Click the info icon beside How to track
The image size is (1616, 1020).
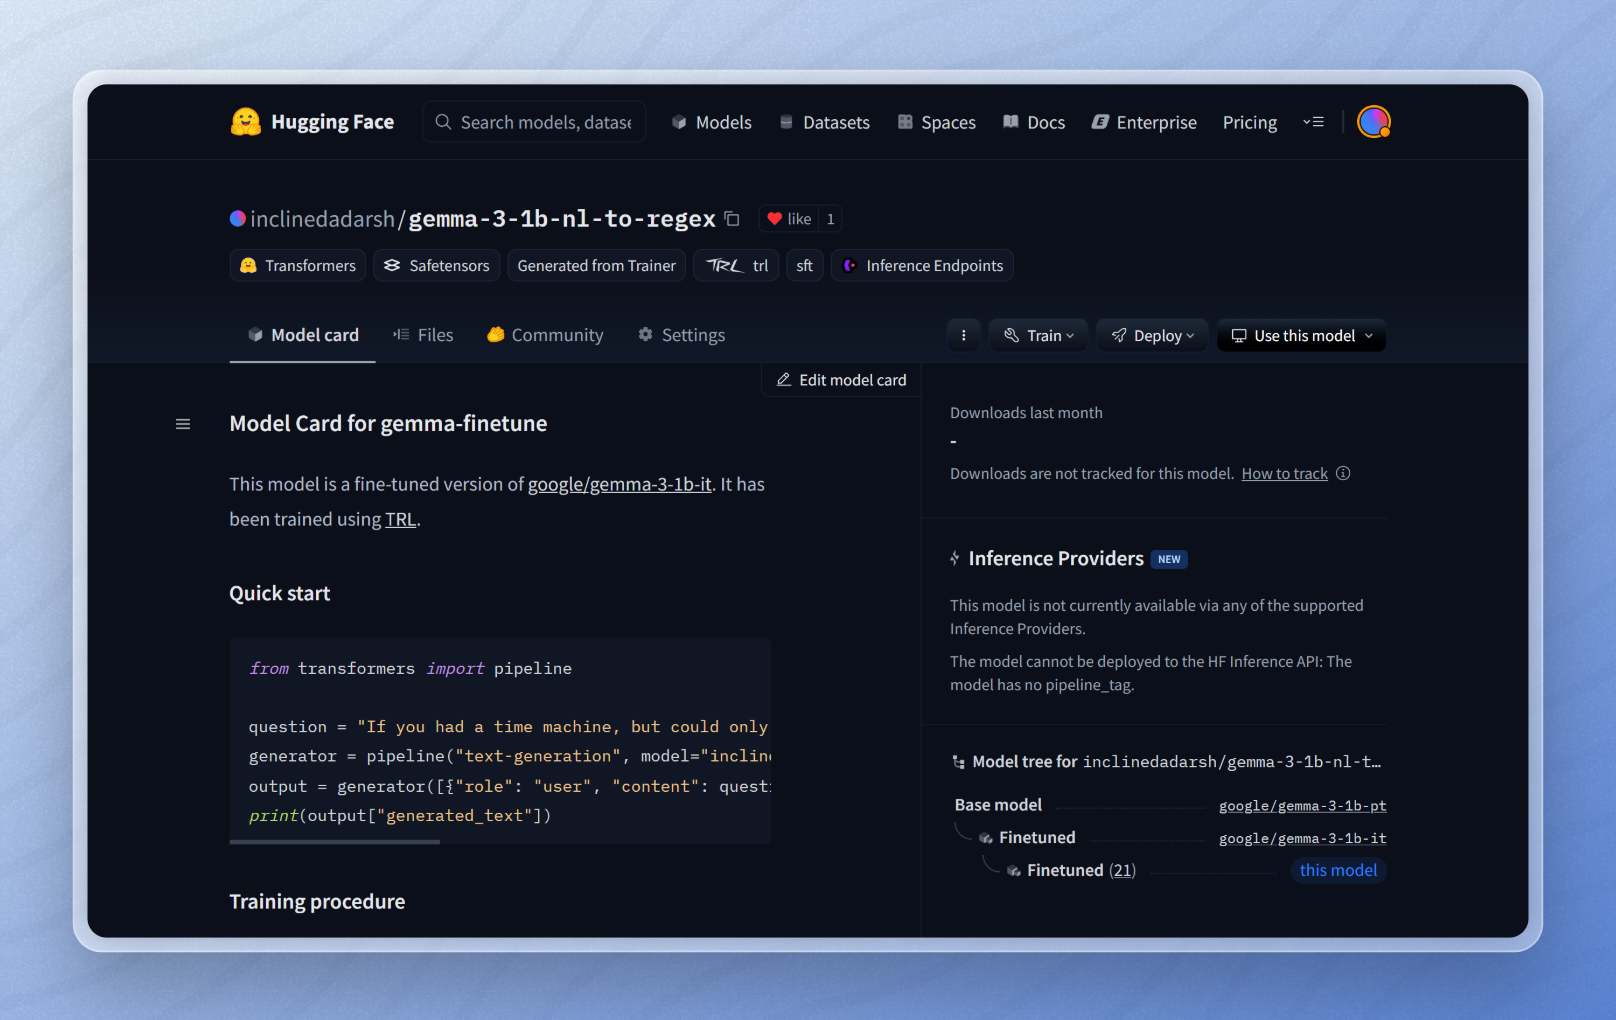point(1343,473)
